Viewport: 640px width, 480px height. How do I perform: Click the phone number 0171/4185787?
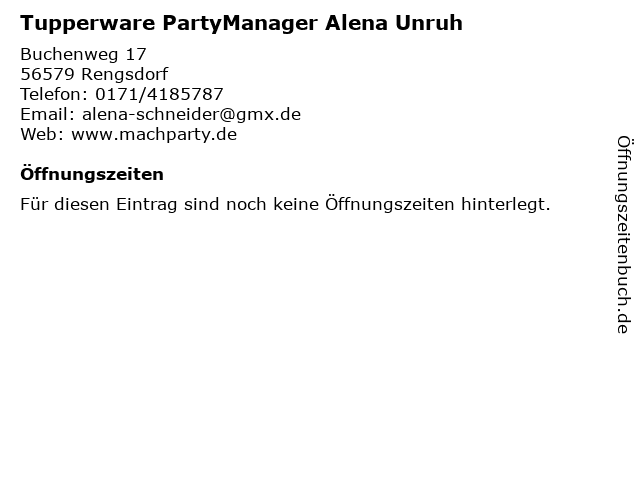tap(159, 94)
